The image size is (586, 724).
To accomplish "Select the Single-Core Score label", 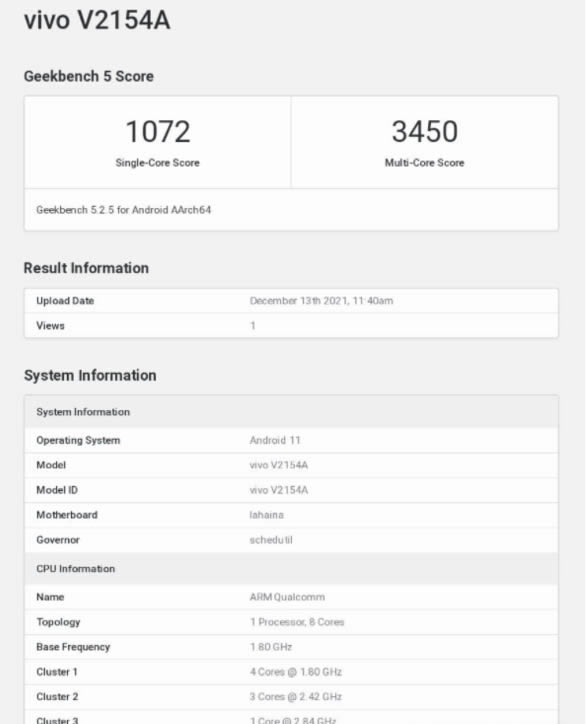I will click(157, 163).
